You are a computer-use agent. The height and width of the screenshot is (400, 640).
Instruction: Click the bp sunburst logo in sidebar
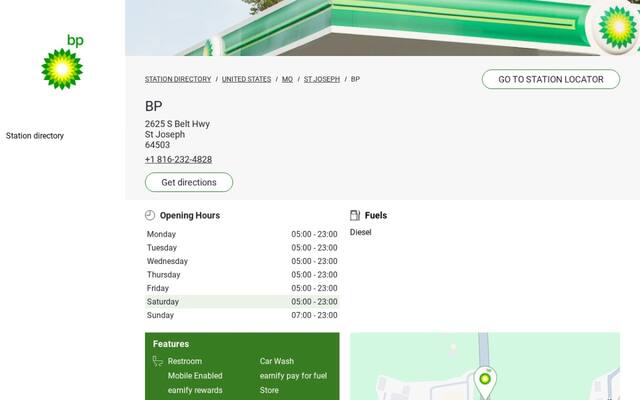(x=62, y=62)
